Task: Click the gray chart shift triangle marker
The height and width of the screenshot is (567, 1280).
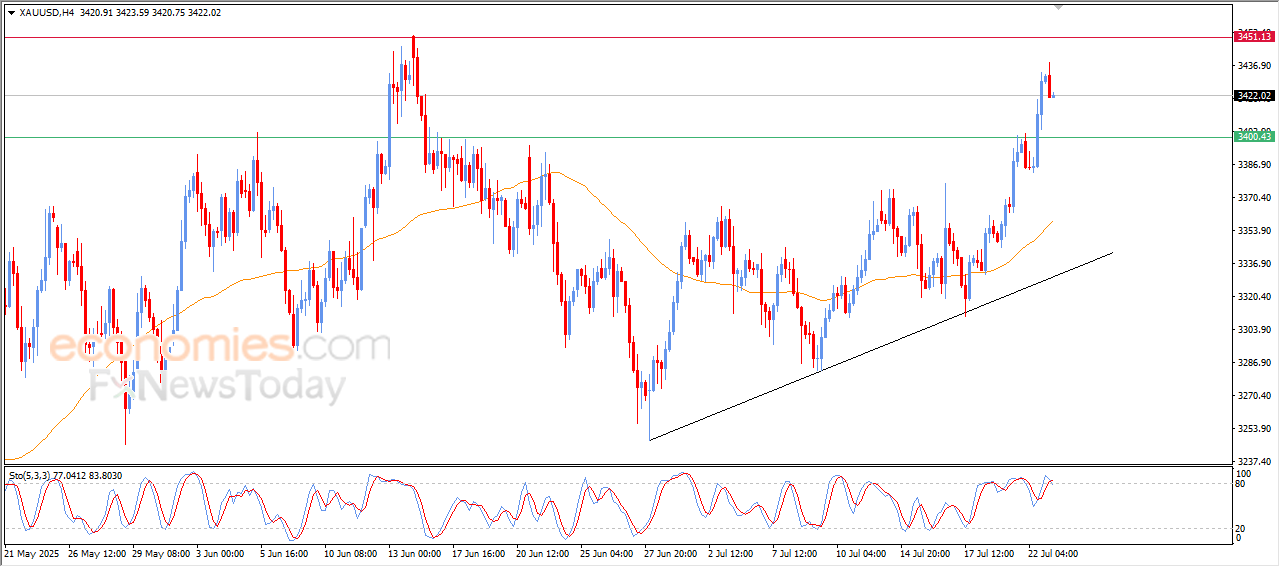Action: [1060, 7]
